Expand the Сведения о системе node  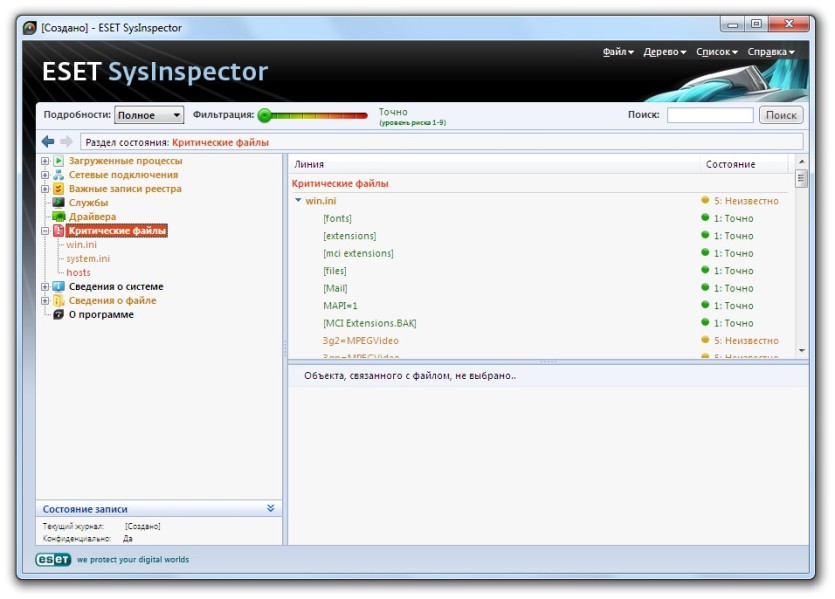(45, 286)
